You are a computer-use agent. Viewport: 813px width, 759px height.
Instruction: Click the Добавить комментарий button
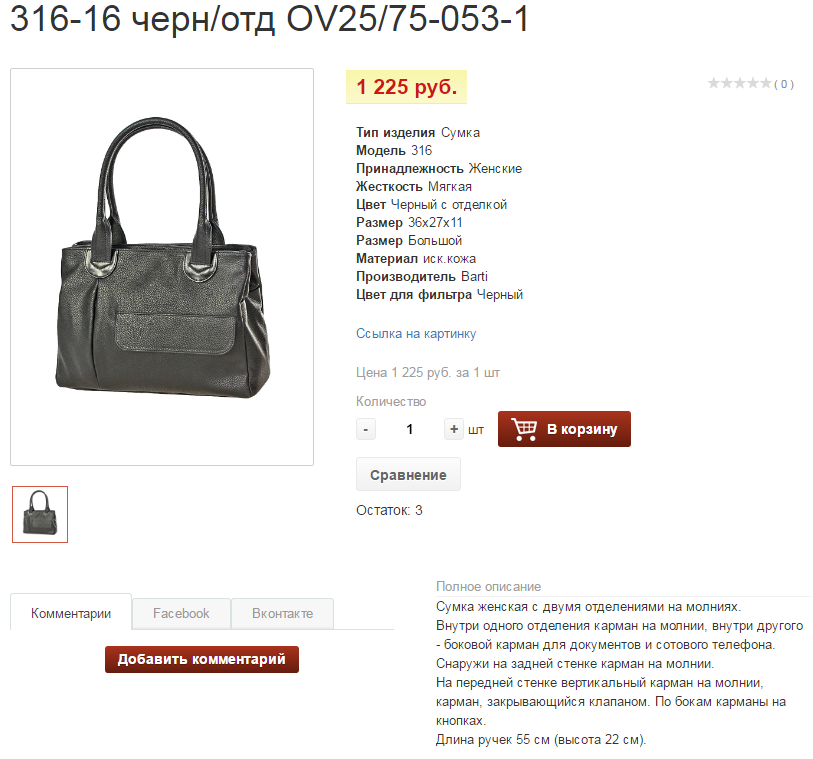tap(202, 659)
